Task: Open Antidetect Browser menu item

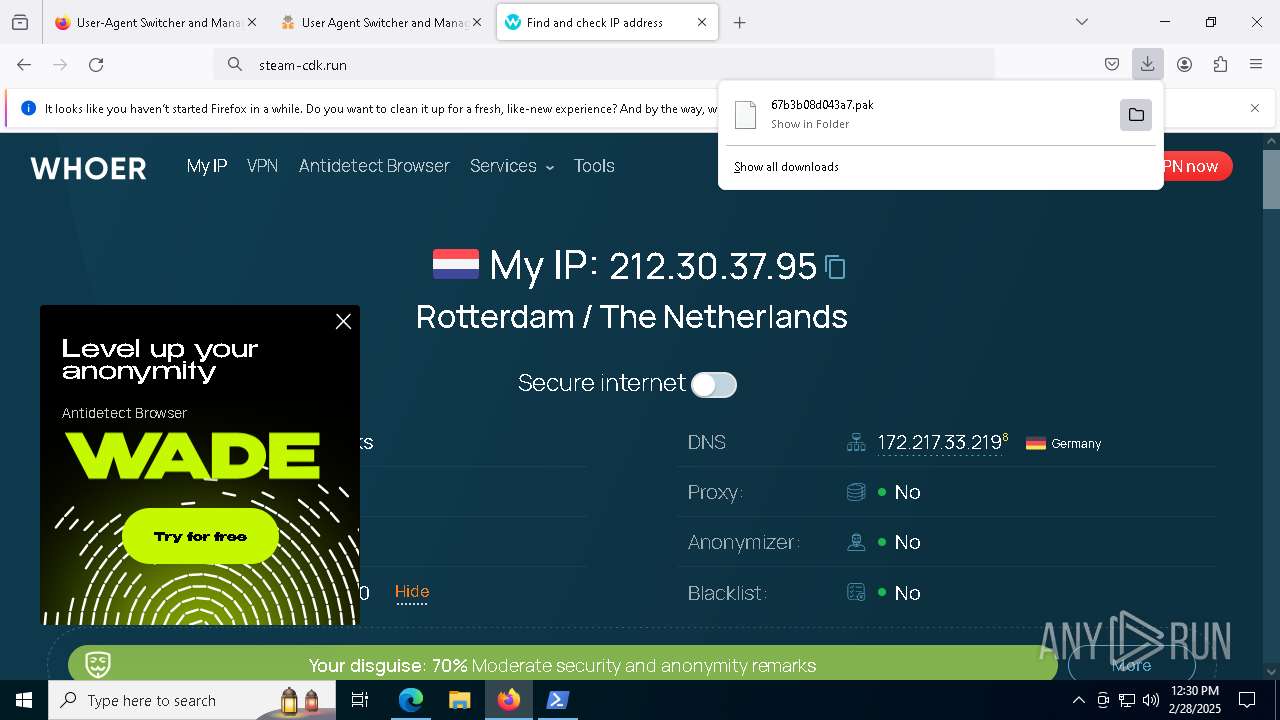Action: click(x=374, y=166)
